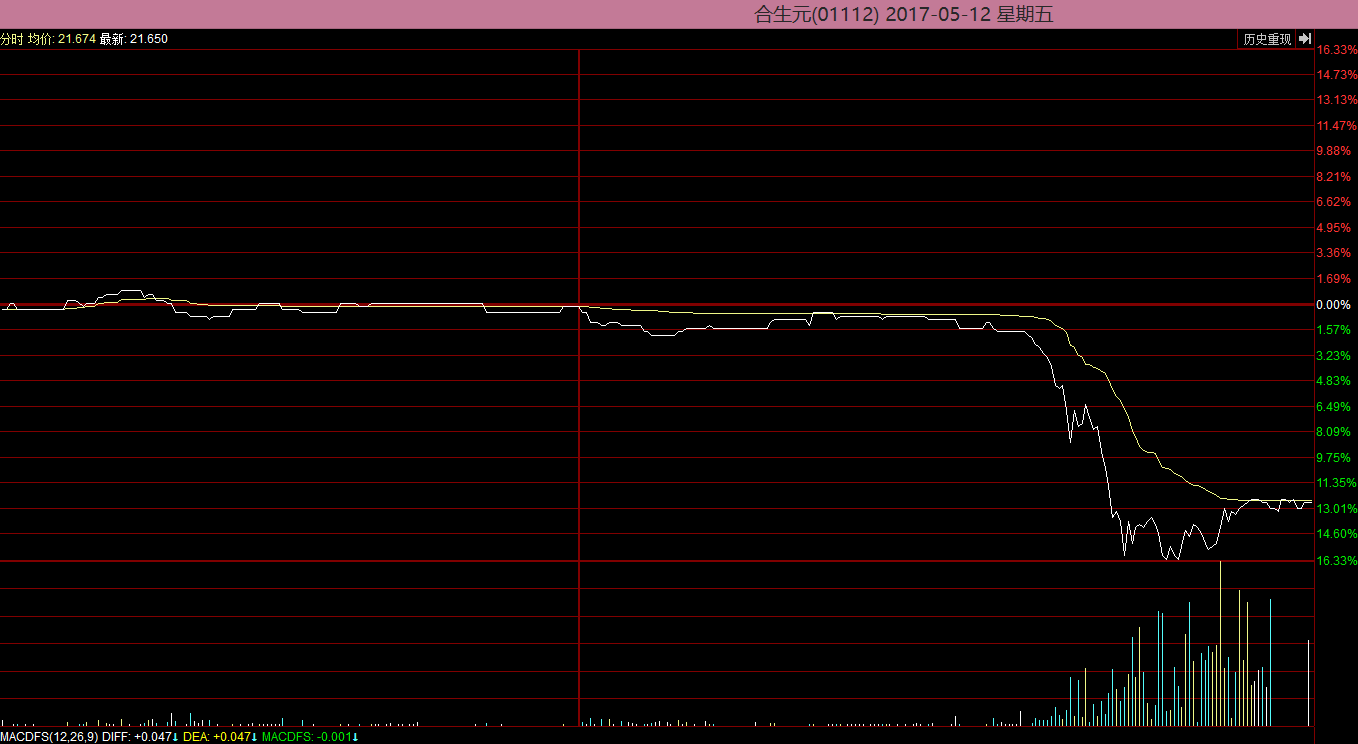Click the red 3.36% axis label
The image size is (1358, 744).
[x=1334, y=253]
